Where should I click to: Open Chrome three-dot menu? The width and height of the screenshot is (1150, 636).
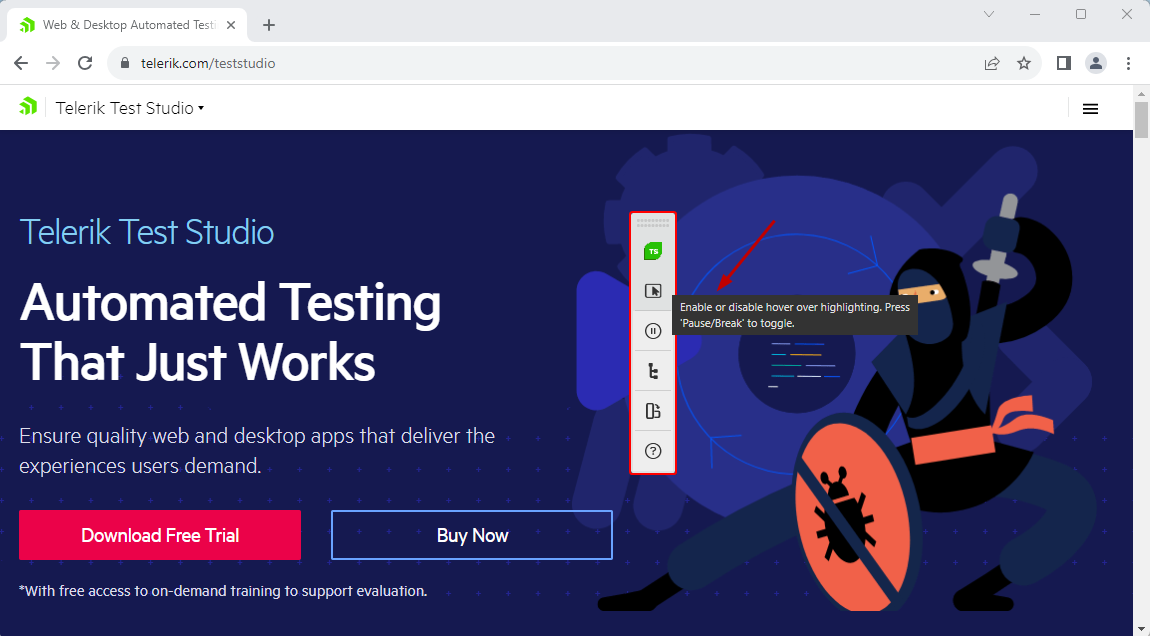click(1128, 63)
